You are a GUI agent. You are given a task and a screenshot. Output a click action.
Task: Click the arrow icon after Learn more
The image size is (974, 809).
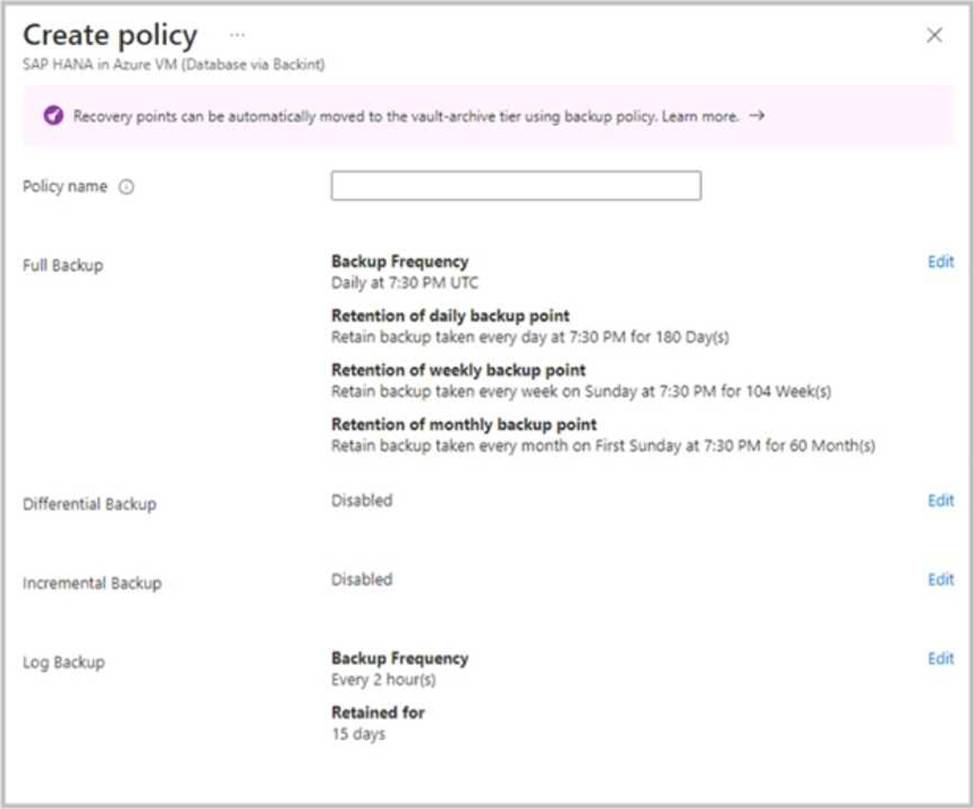756,116
